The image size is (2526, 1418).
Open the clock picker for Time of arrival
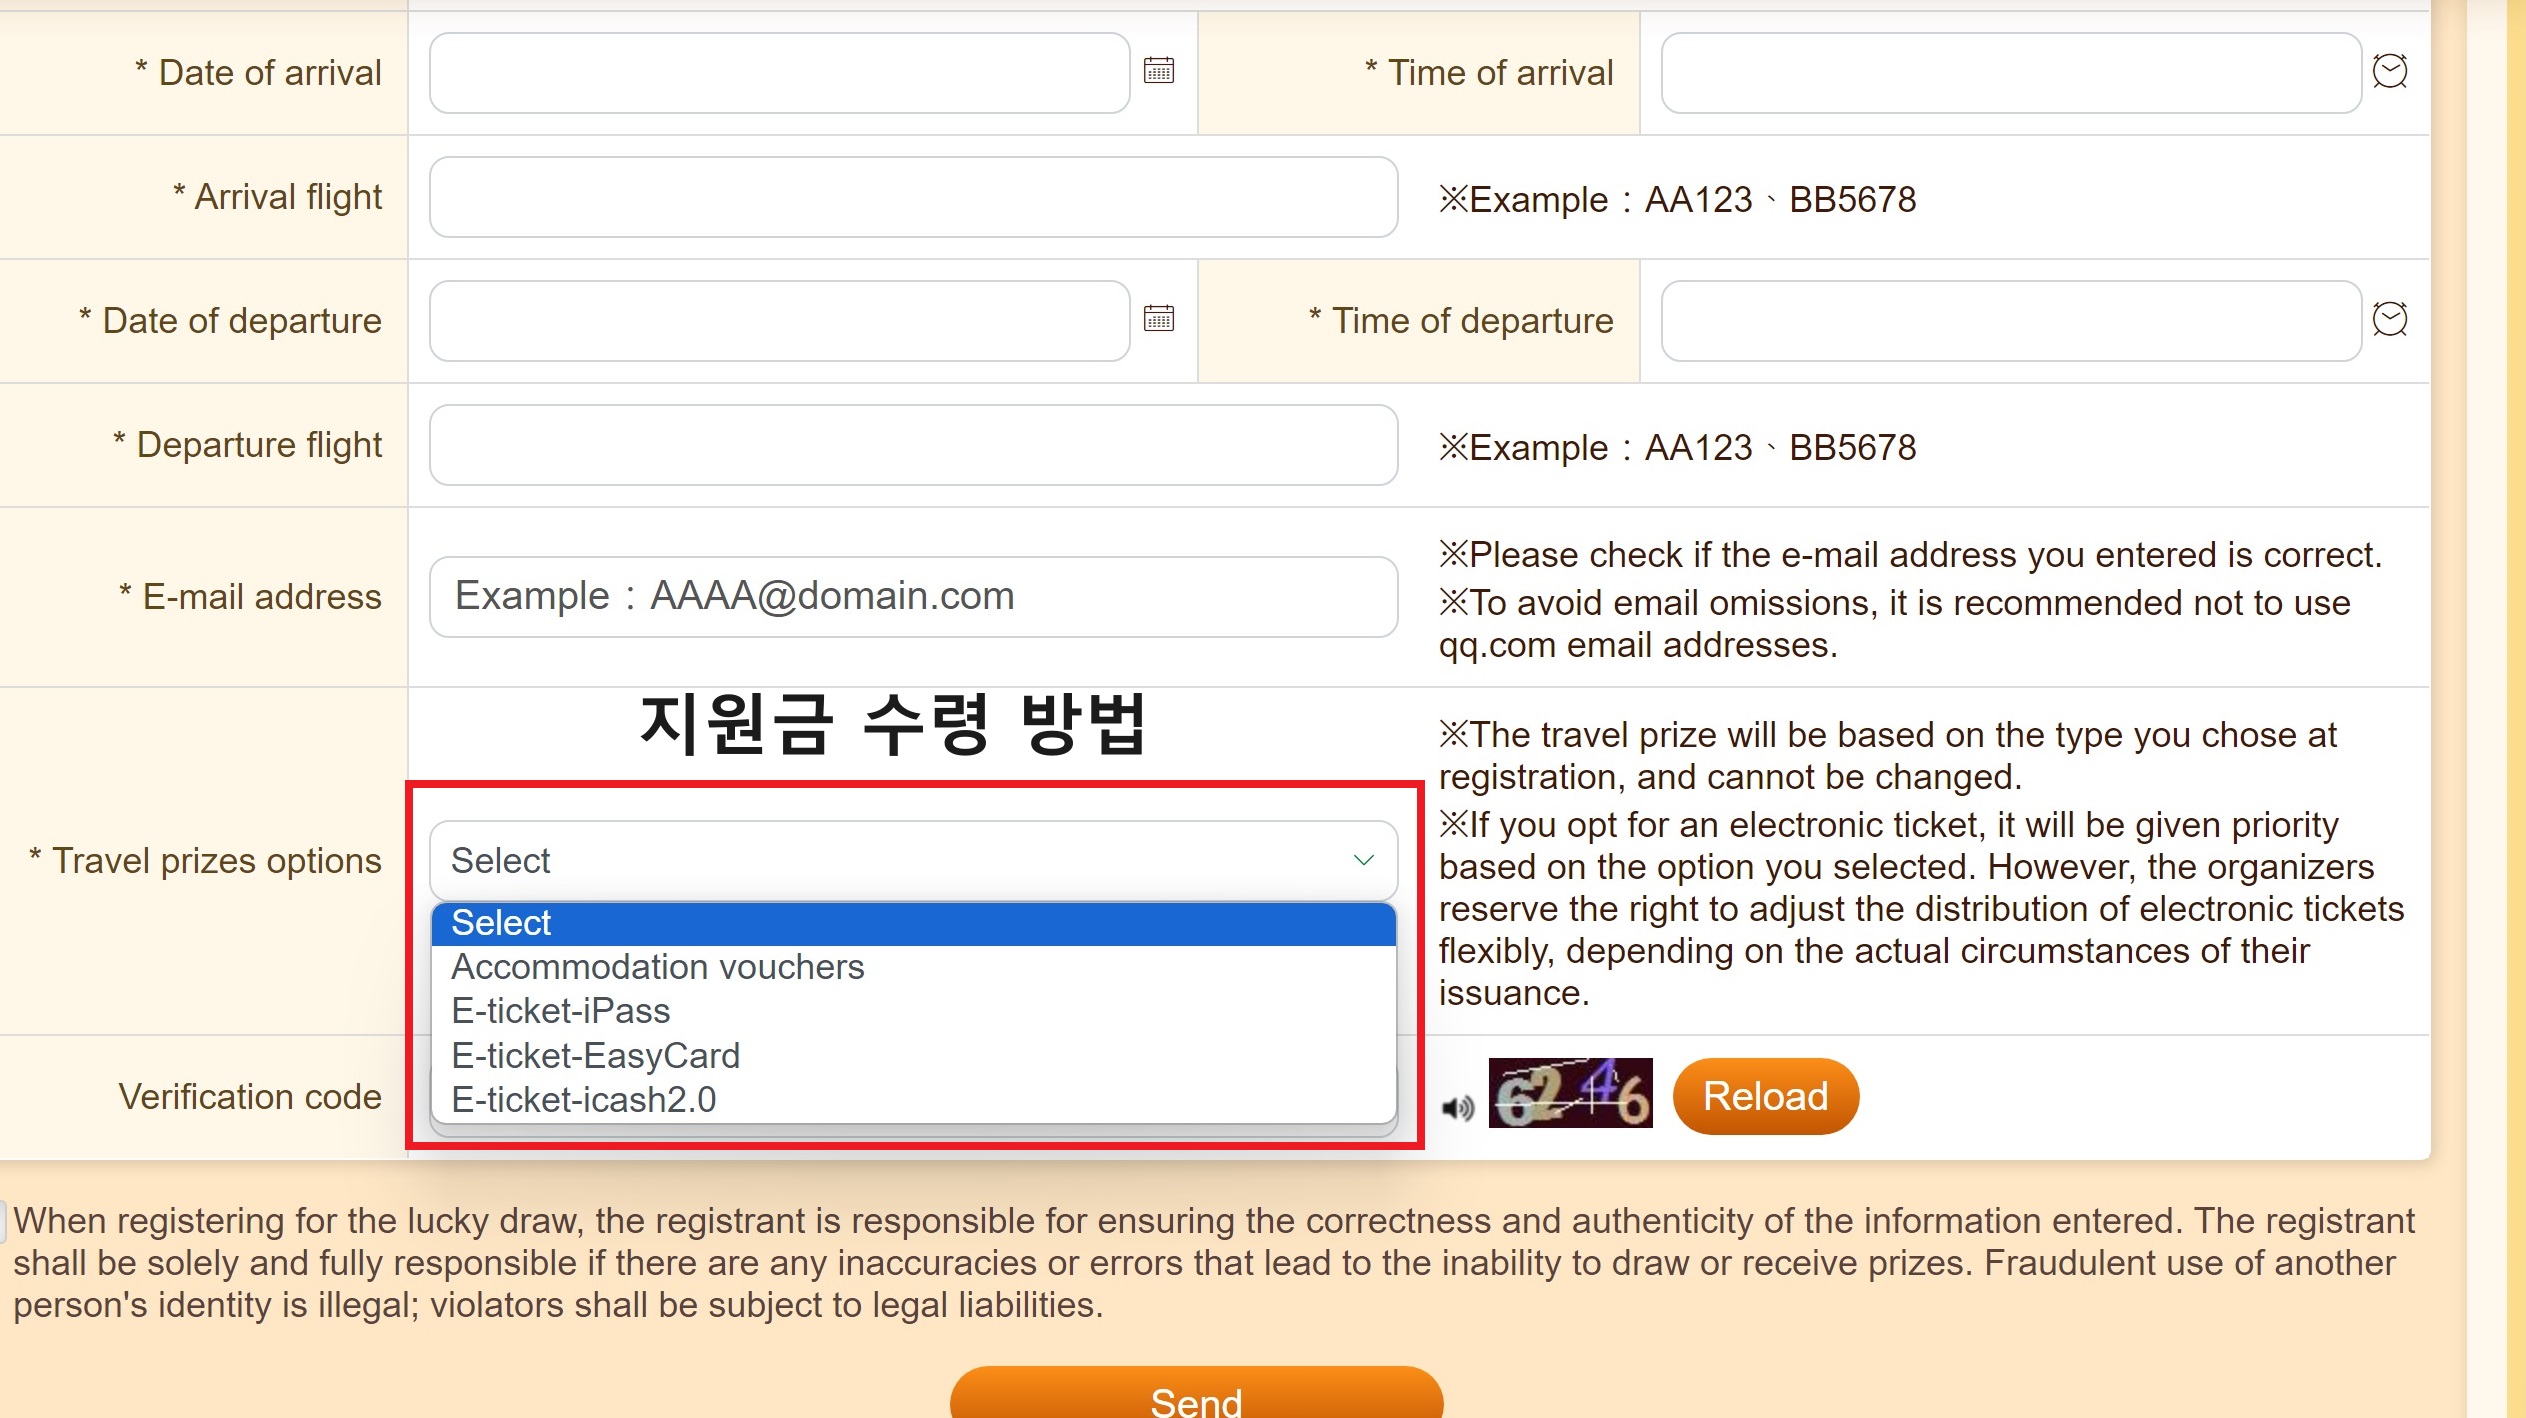(x=2392, y=71)
